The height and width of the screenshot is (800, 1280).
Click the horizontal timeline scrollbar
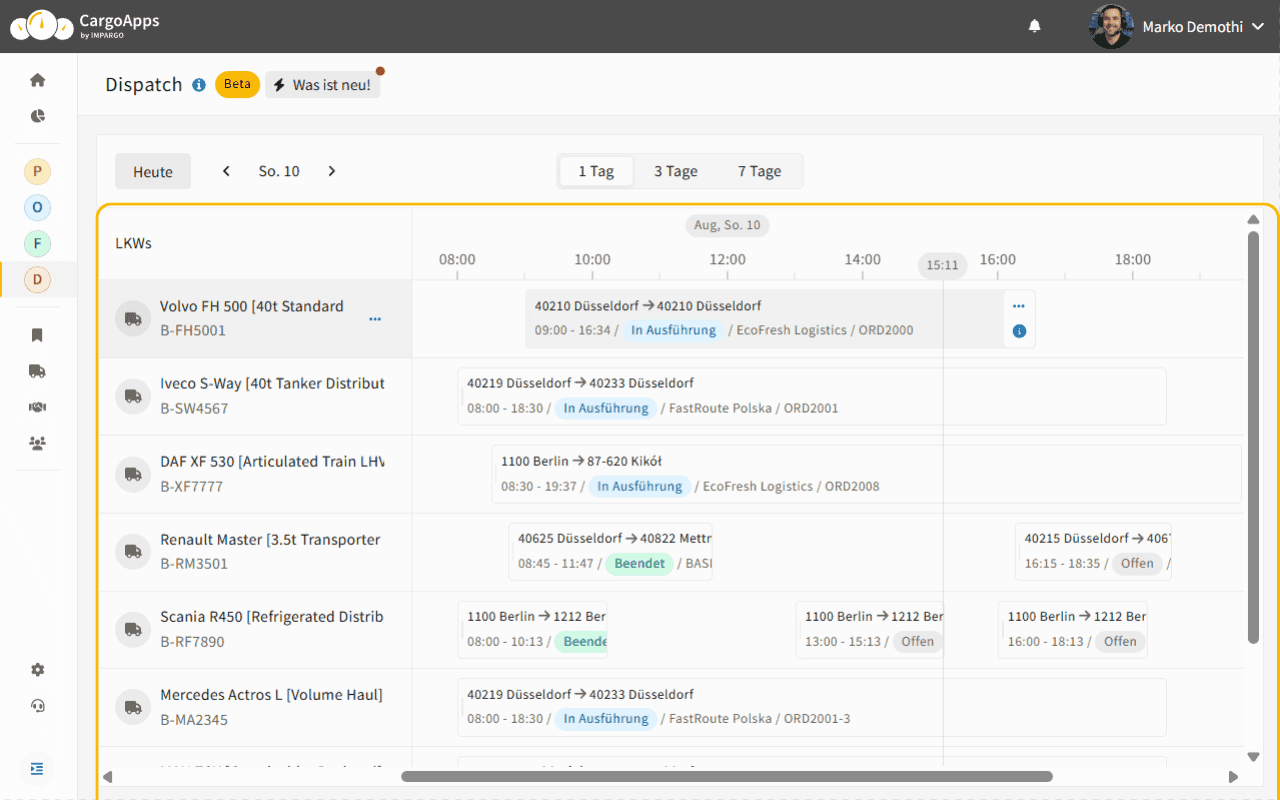point(726,776)
